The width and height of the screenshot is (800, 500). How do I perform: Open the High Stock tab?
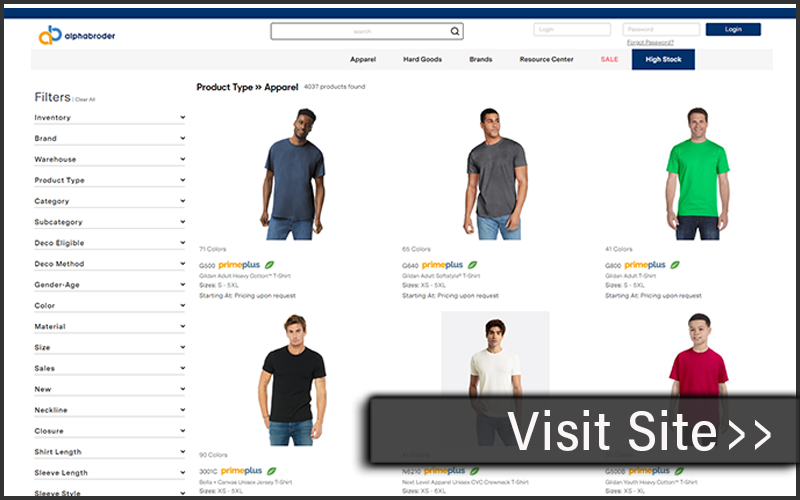click(663, 60)
